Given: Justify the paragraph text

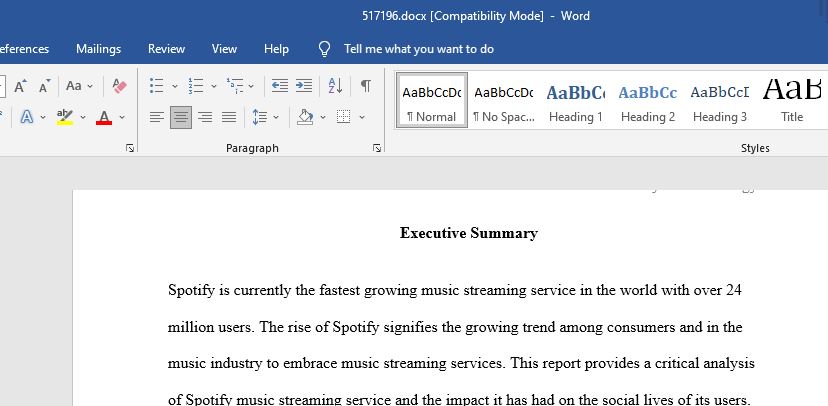Looking at the screenshot, I should pyautogui.click(x=229, y=117).
